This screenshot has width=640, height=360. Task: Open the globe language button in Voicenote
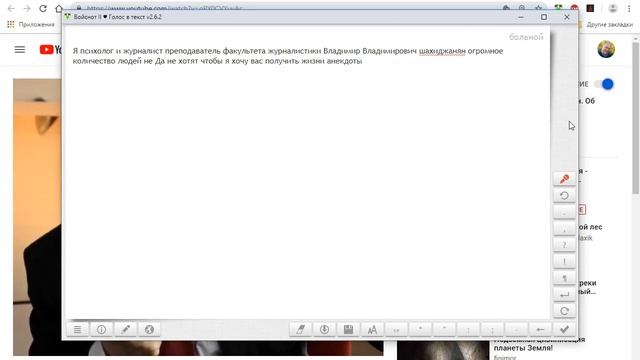pyautogui.click(x=149, y=329)
